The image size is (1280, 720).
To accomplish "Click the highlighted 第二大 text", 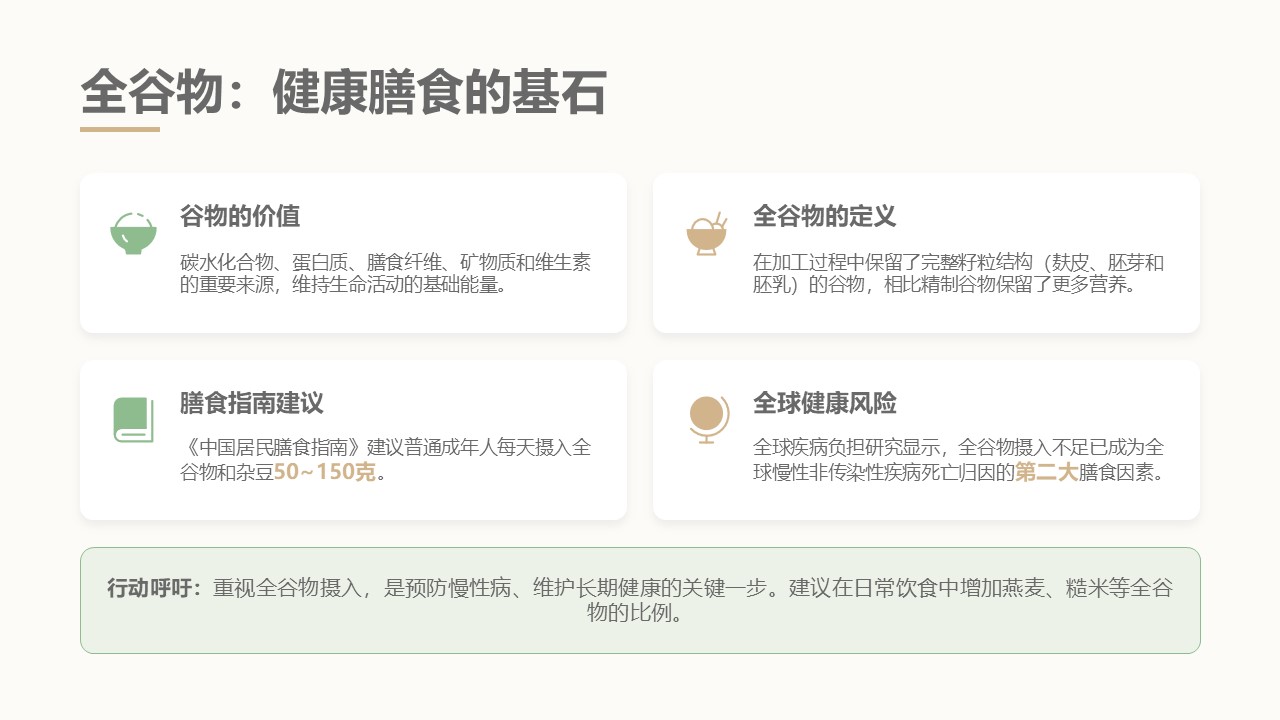I will pyautogui.click(x=1046, y=472).
